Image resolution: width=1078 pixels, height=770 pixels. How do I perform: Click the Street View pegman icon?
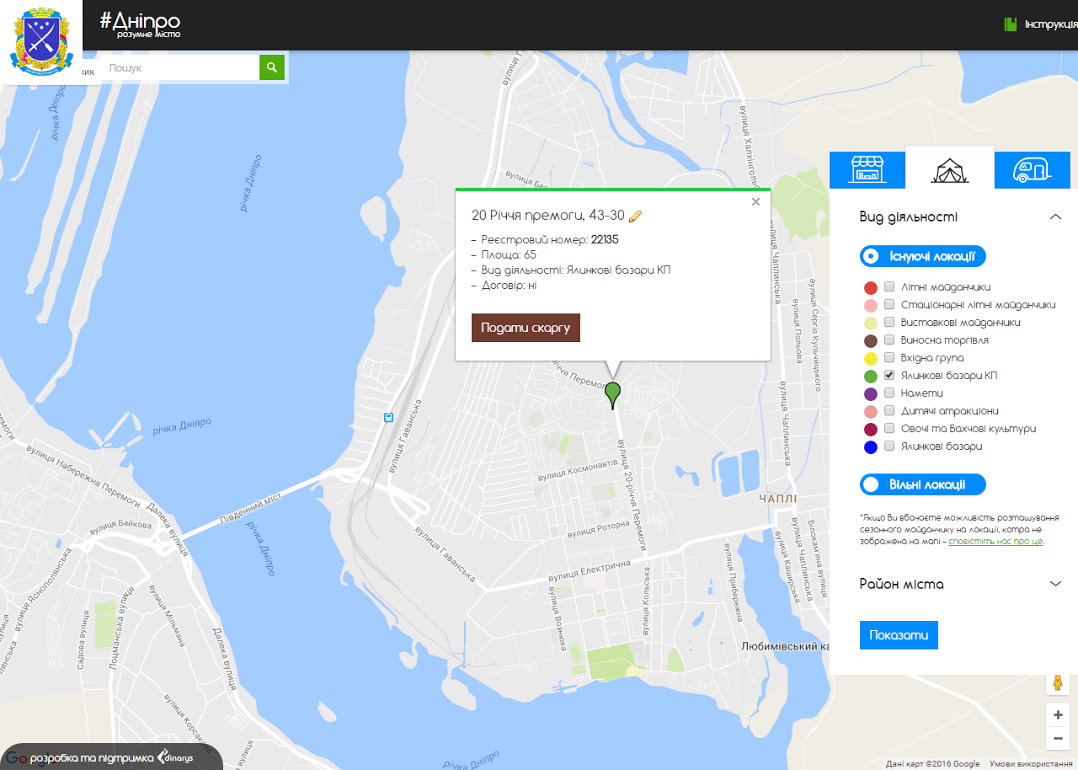pos(1057,683)
